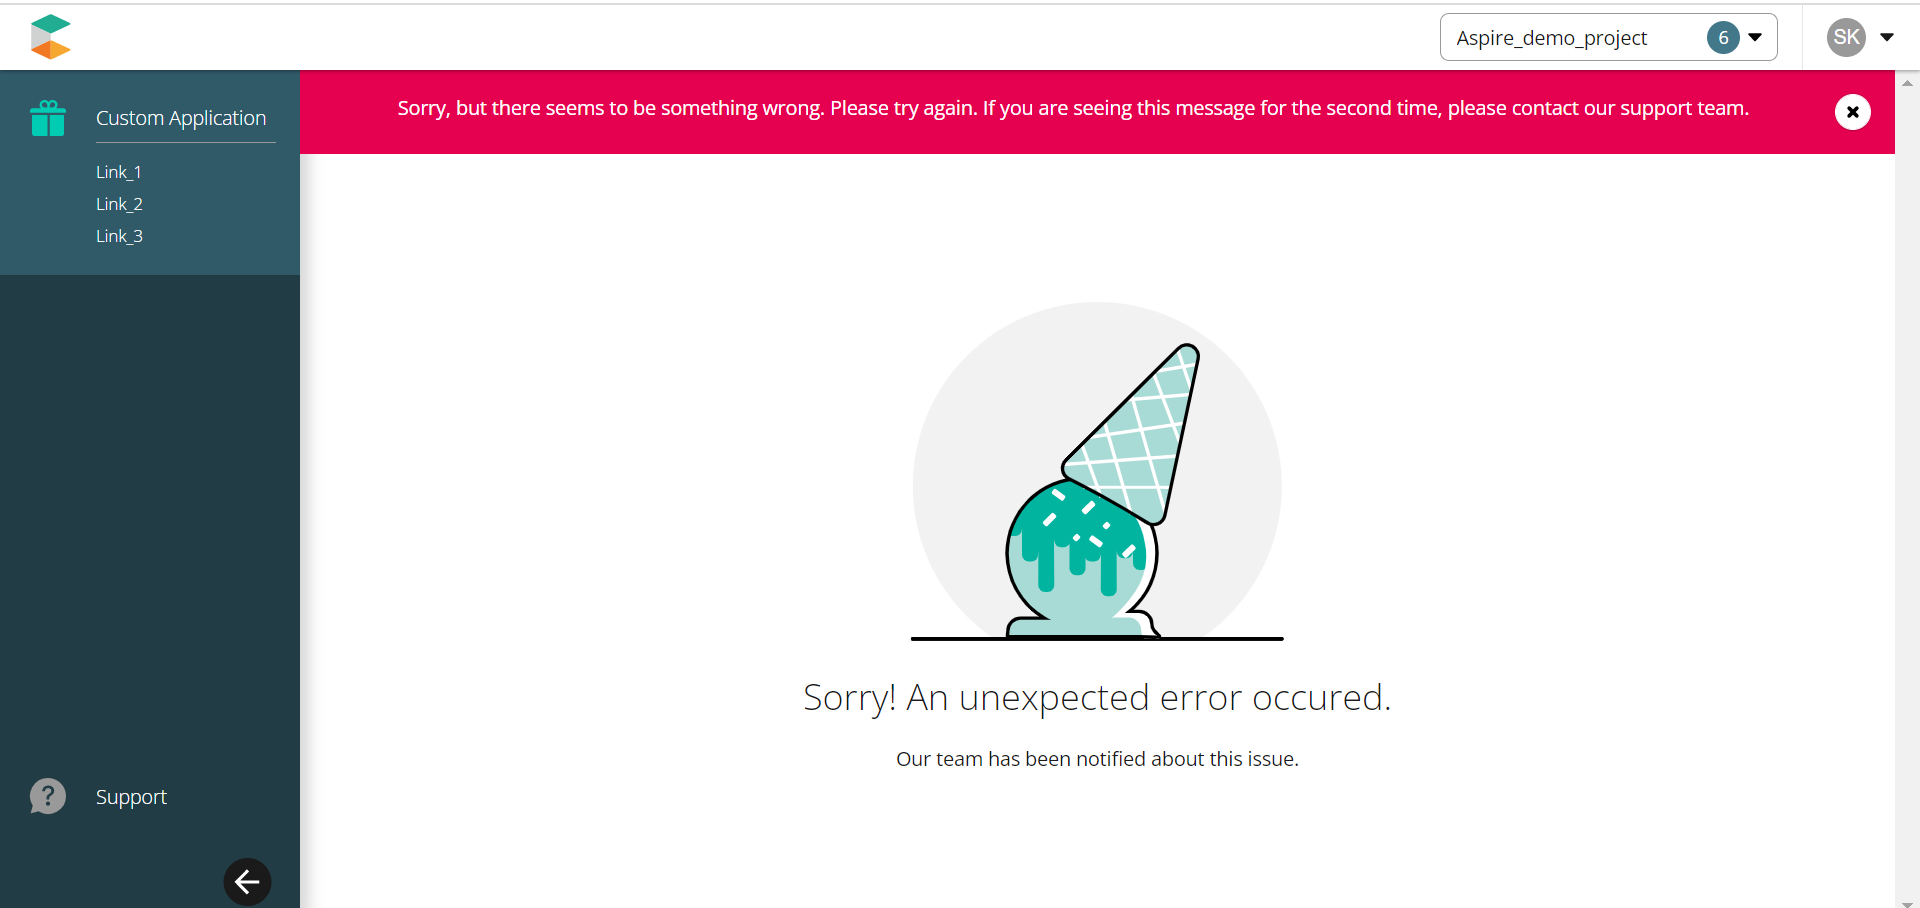
Task: Click the scrollbar down arrow
Action: [1907, 903]
